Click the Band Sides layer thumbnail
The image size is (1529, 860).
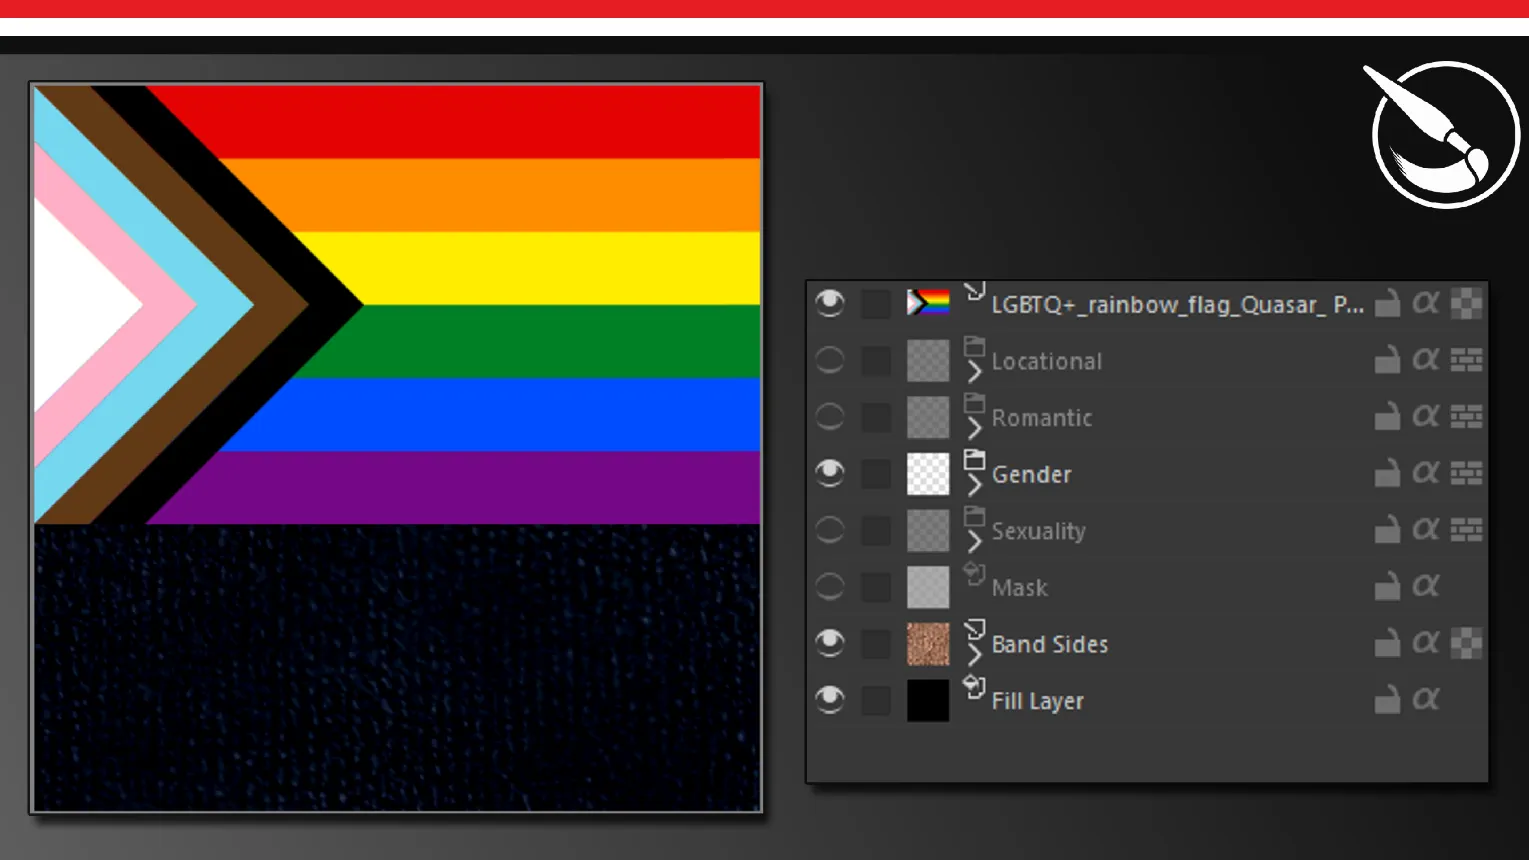coord(927,644)
